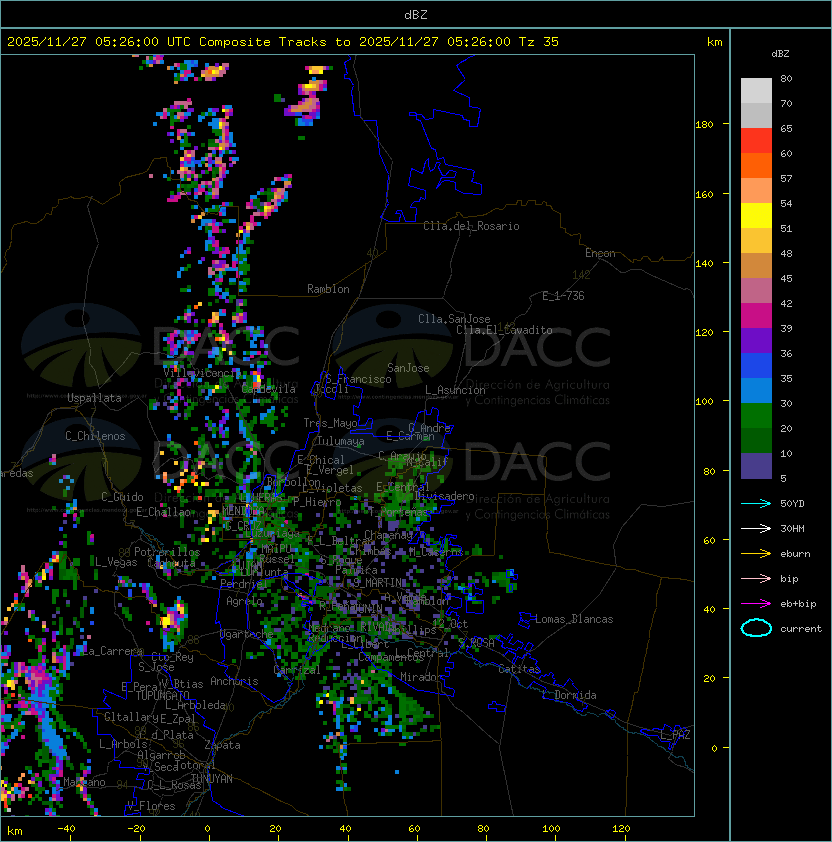Click the yellow eburn arrow icon in legend
Screen dimensions: 832x842
[x=756, y=554]
